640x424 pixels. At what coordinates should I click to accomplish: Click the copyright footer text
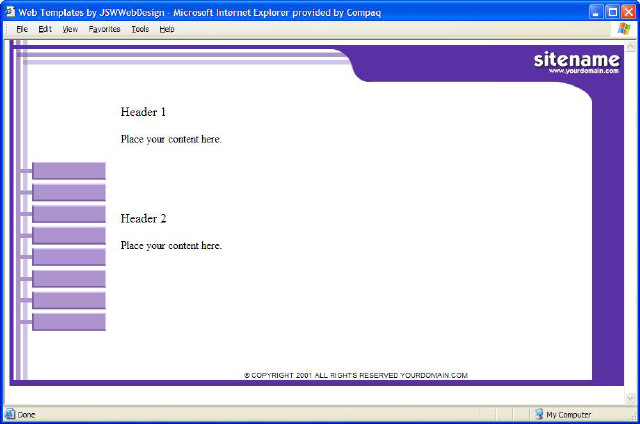tap(356, 376)
